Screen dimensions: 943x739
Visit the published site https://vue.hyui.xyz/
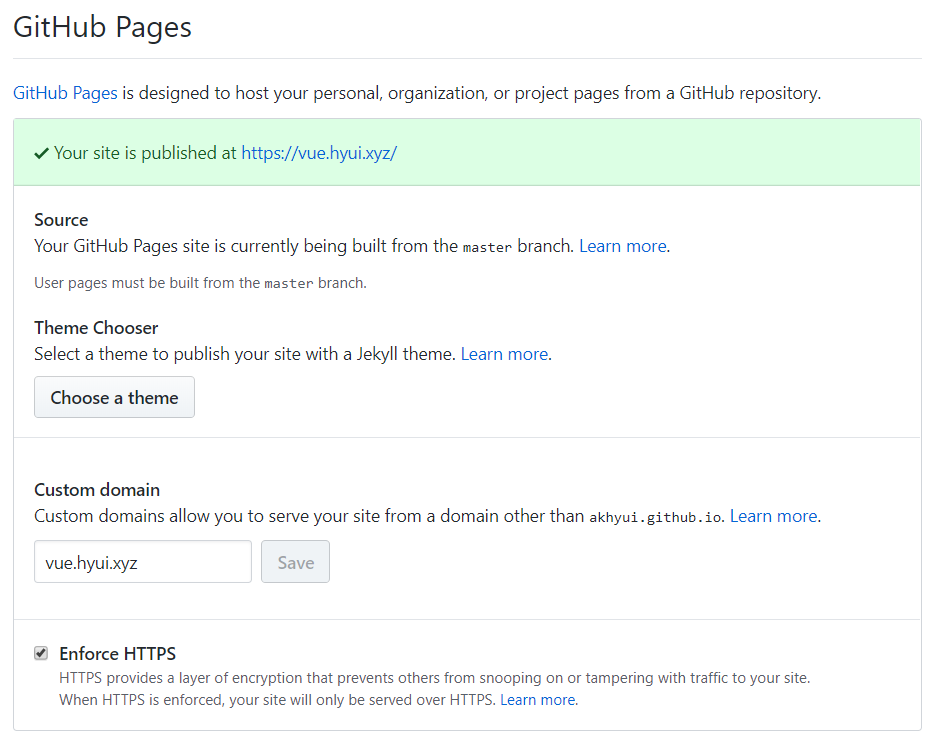pyautogui.click(x=318, y=152)
